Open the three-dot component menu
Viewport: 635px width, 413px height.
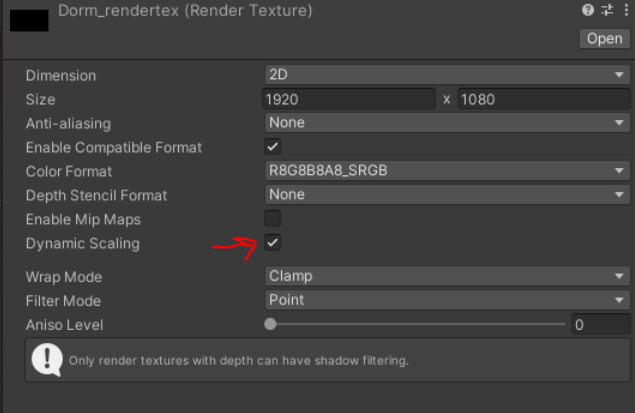[x=625, y=10]
